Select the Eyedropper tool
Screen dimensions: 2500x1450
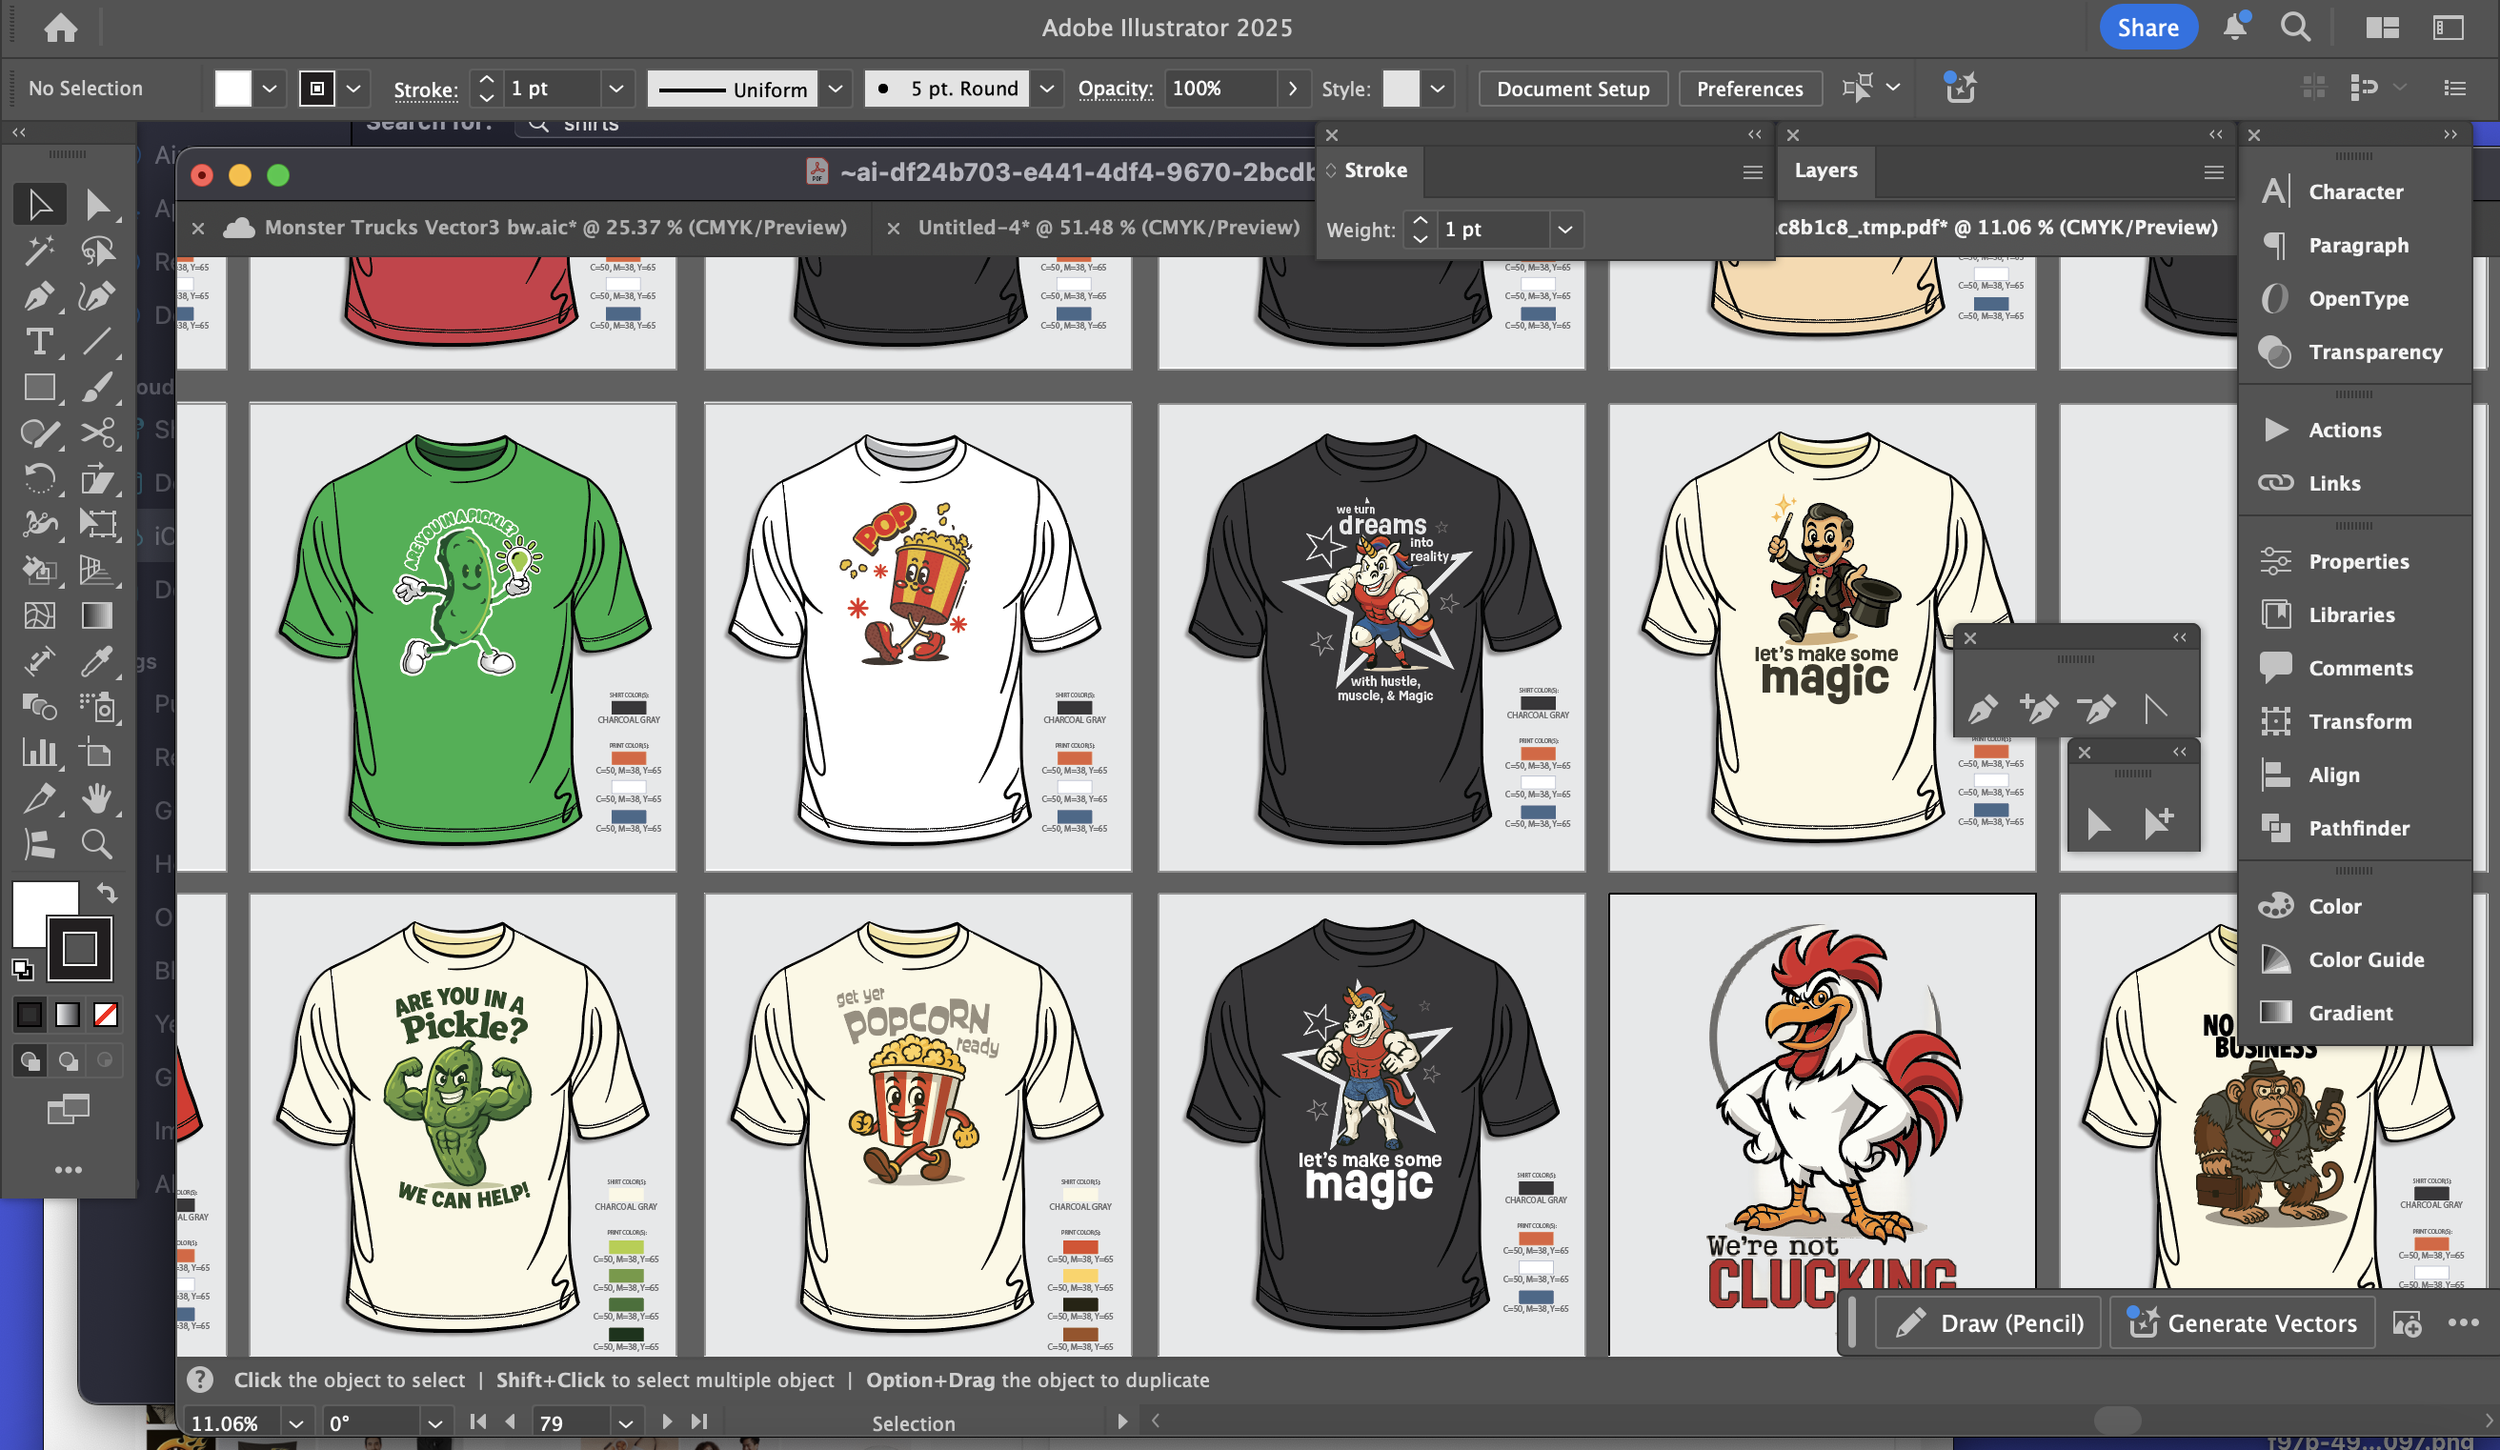click(97, 661)
